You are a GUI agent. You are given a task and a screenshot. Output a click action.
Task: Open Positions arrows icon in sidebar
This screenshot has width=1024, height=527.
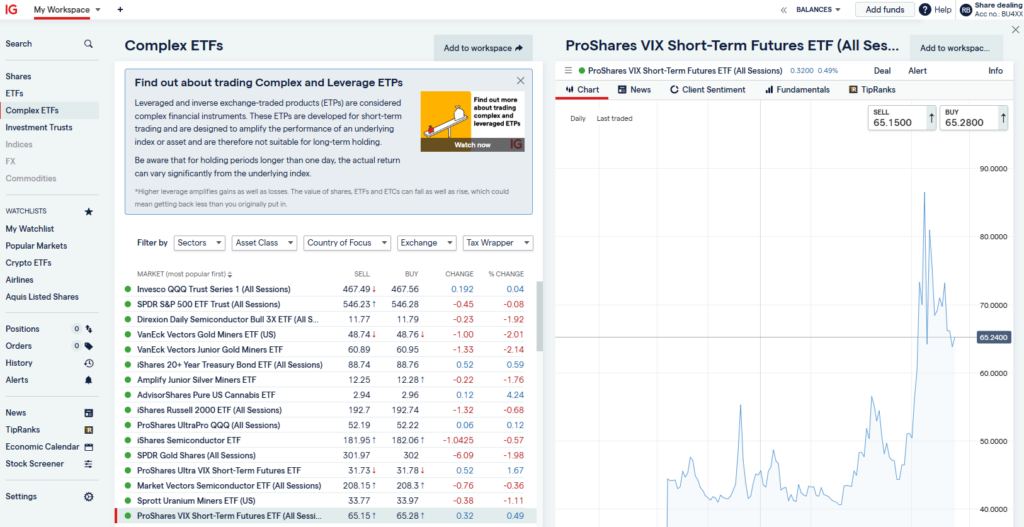pos(89,329)
